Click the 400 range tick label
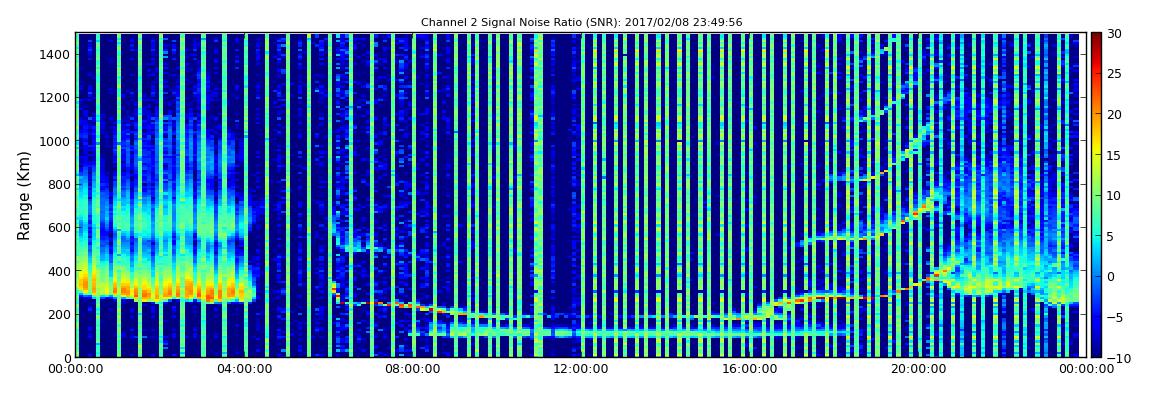Image resolution: width=1150 pixels, height=407 pixels. tap(59, 271)
